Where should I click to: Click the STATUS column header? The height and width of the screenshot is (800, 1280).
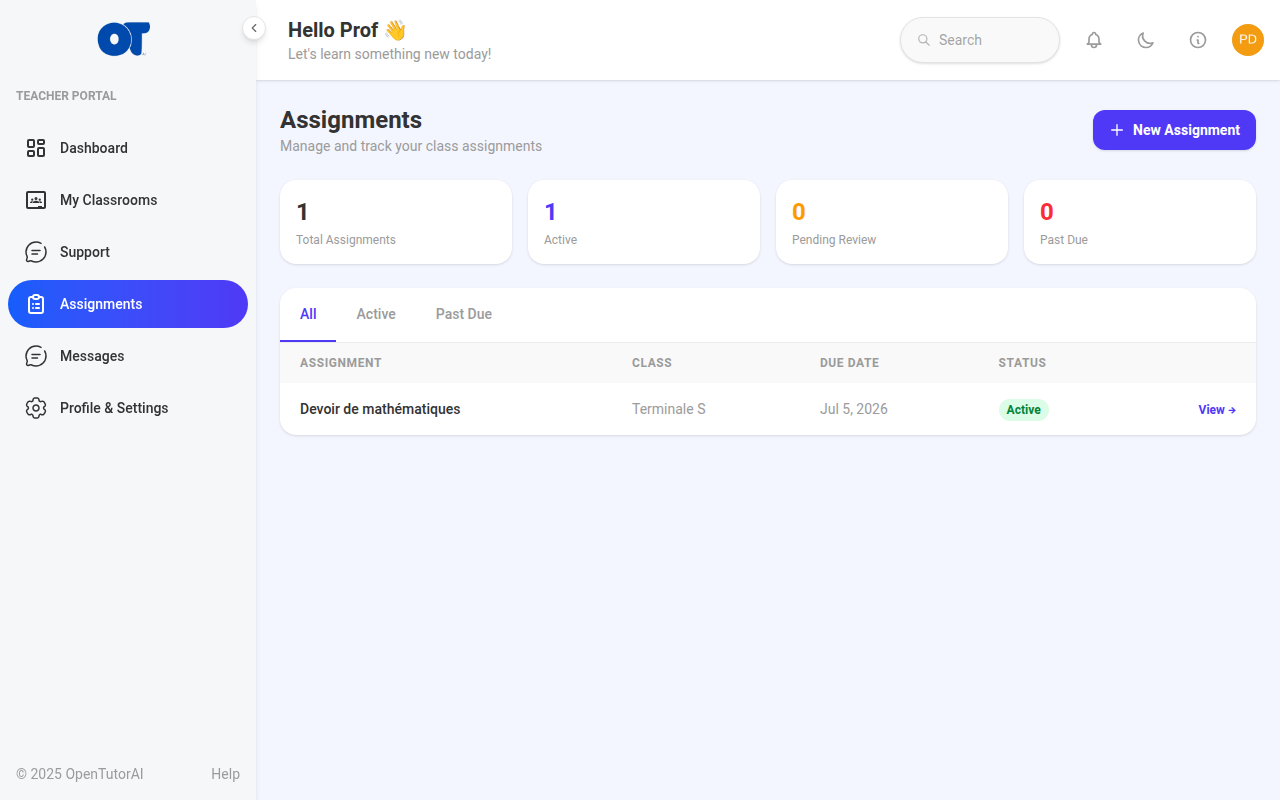tap(1022, 363)
